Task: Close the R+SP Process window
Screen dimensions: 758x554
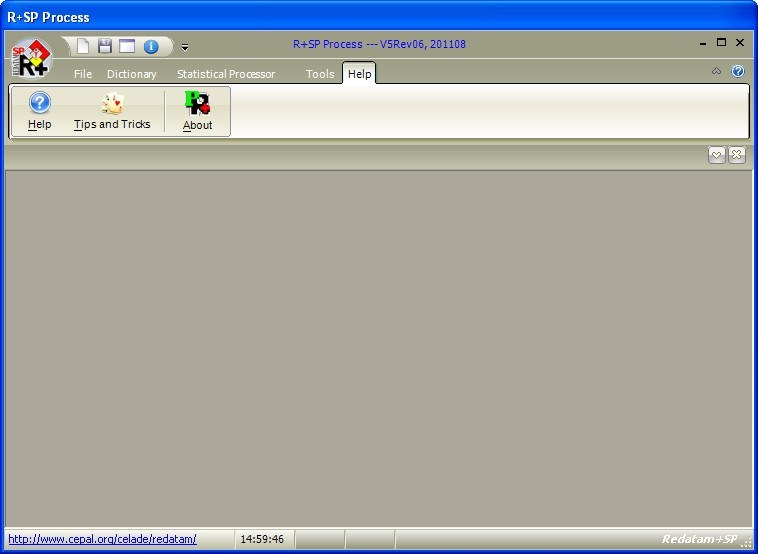Action: point(740,43)
